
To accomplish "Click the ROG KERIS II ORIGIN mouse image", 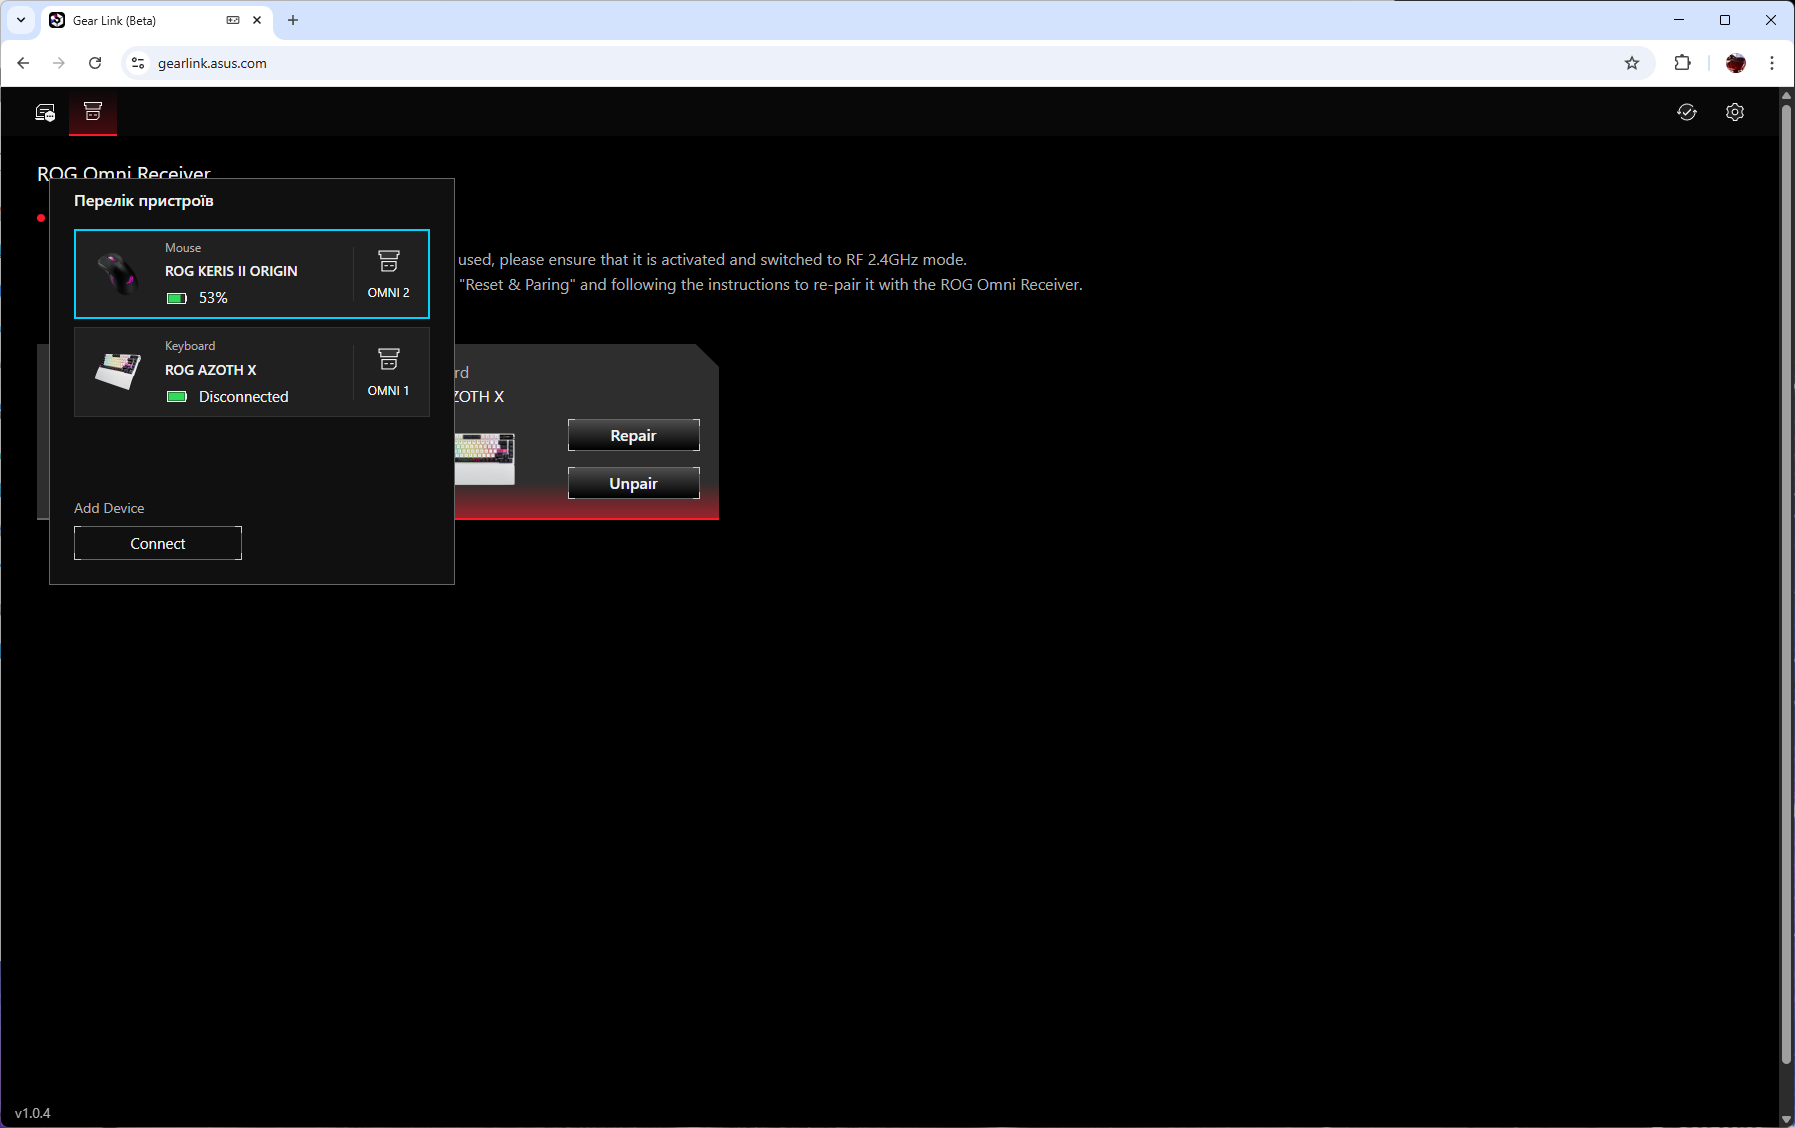I will point(118,273).
